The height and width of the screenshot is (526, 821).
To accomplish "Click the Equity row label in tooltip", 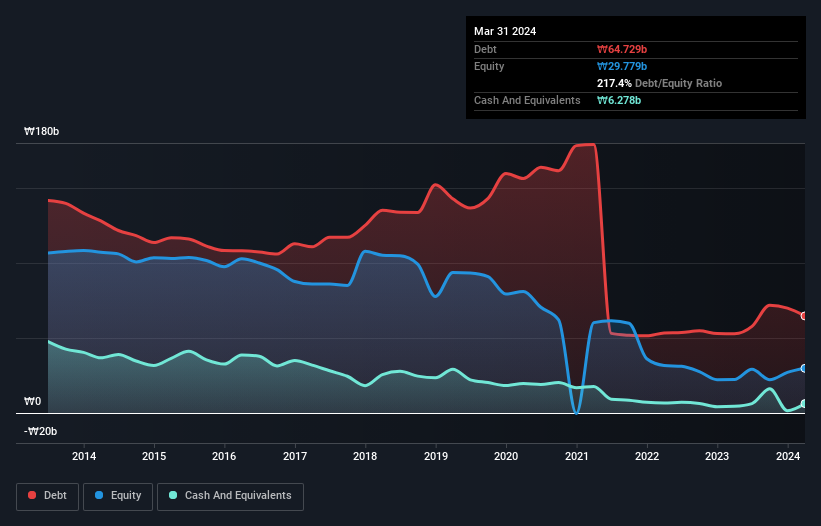I will (x=489, y=66).
